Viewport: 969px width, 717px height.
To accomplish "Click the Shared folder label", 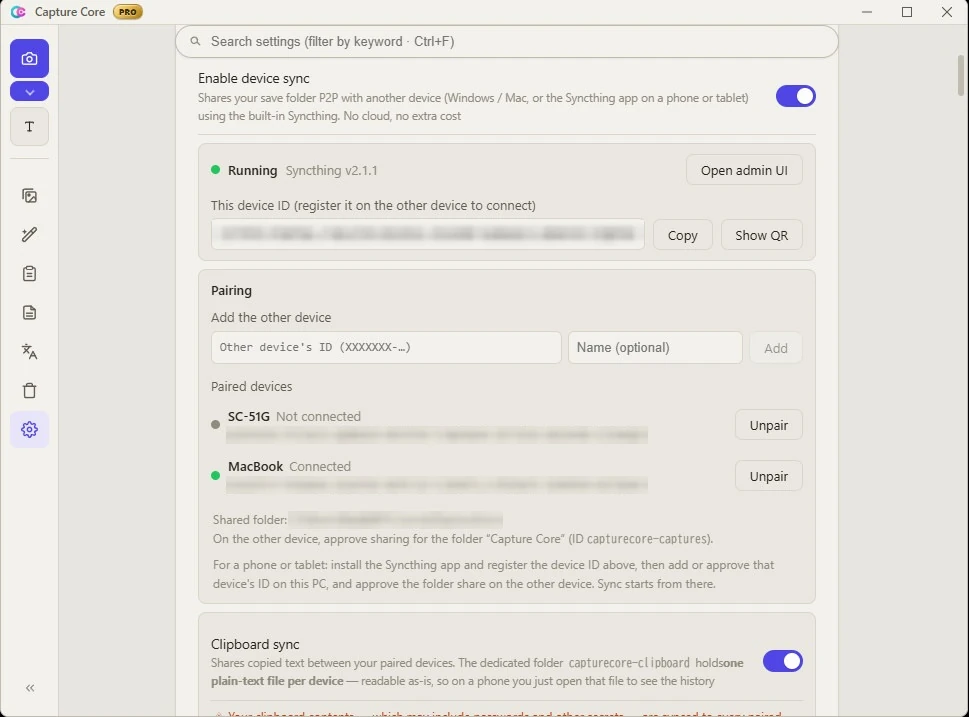I will pos(250,520).
